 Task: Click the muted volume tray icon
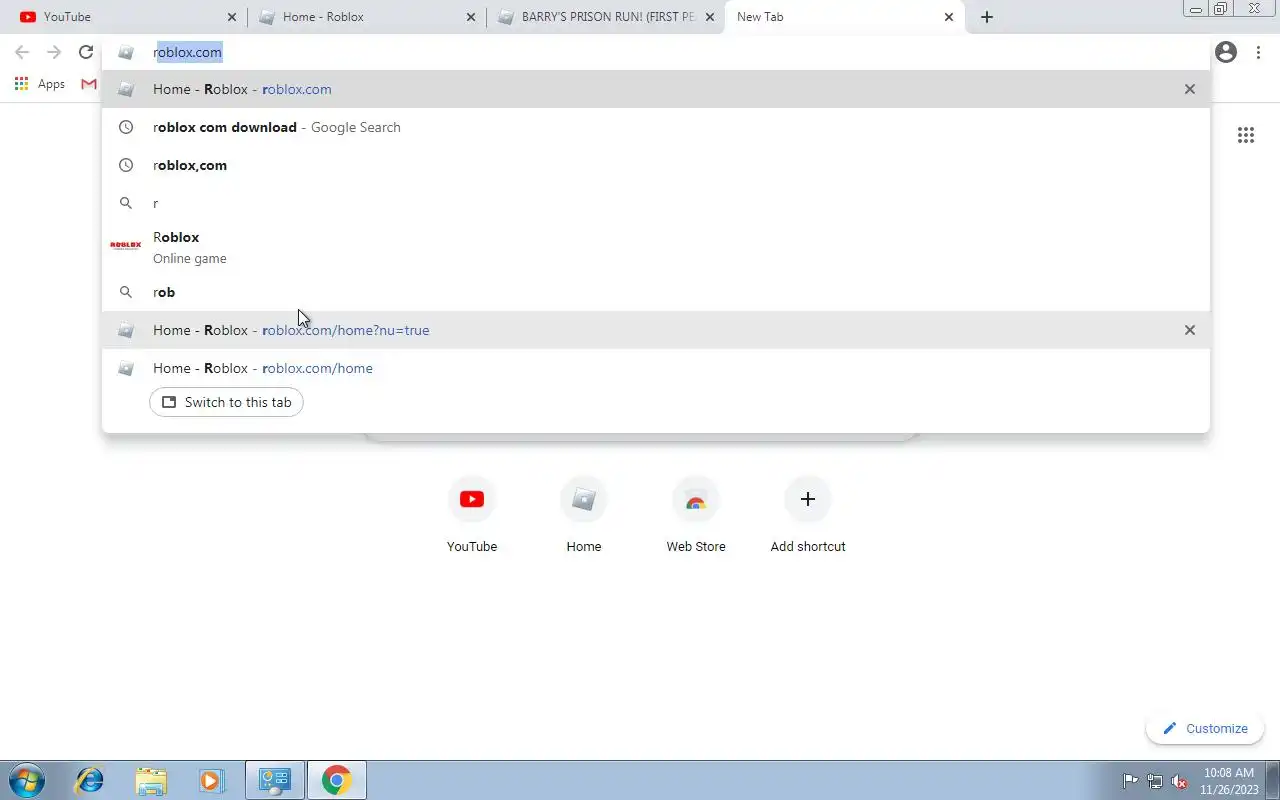coord(1179,781)
